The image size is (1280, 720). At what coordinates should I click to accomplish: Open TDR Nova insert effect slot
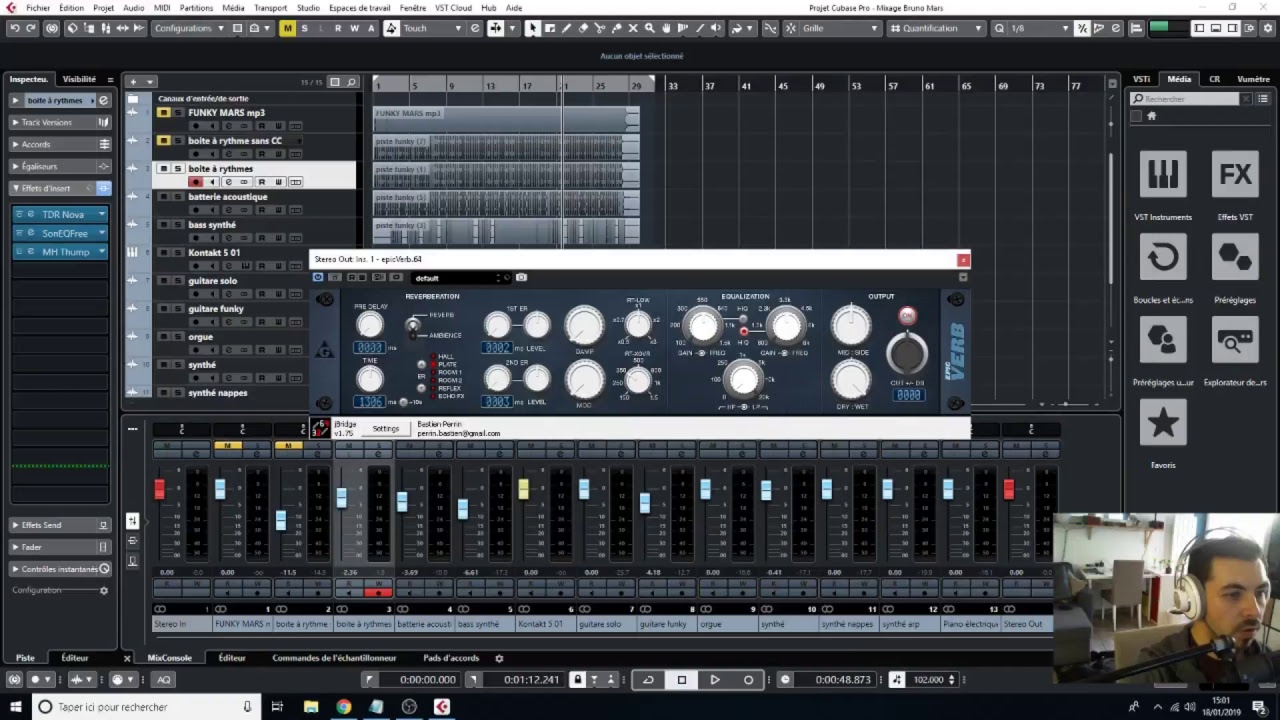pos(61,214)
